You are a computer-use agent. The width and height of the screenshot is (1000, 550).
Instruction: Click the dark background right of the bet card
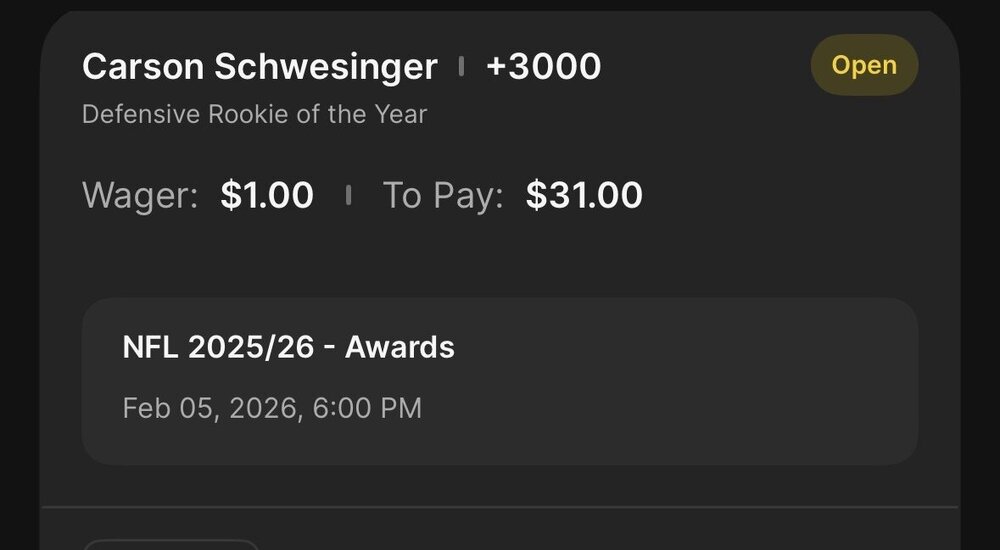click(980, 300)
